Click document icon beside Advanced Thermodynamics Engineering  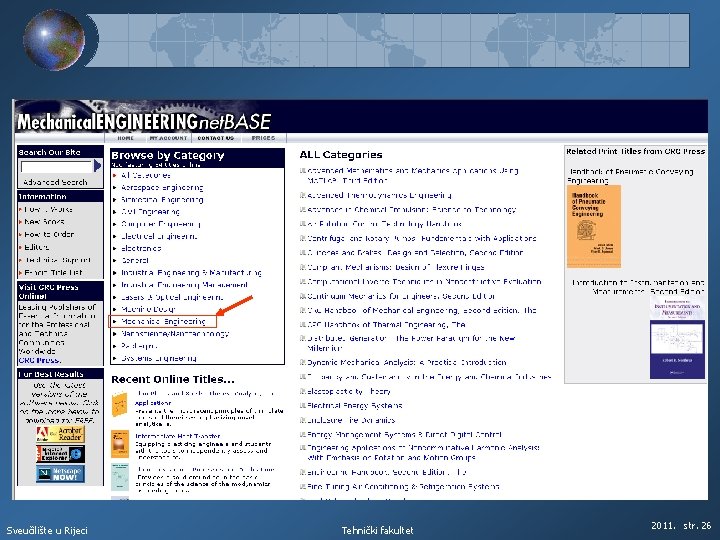click(303, 195)
